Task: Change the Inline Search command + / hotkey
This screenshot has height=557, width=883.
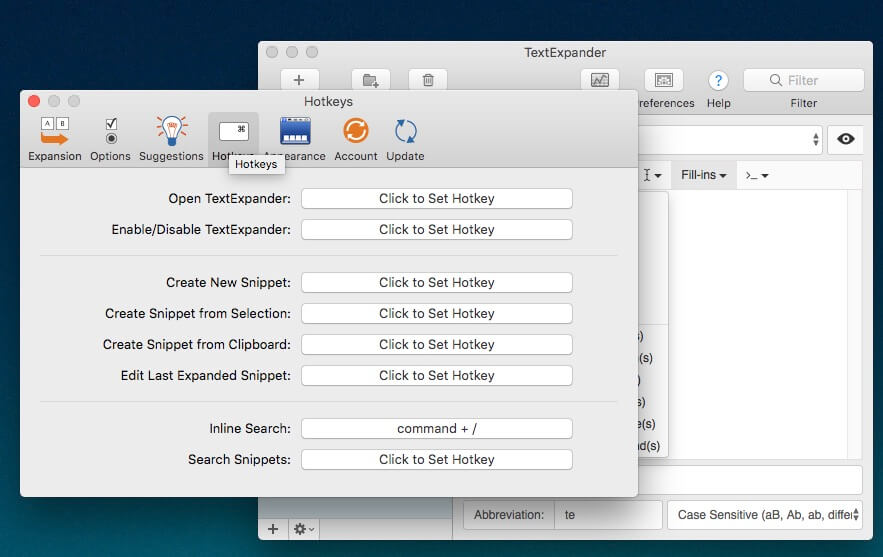Action: (x=437, y=428)
